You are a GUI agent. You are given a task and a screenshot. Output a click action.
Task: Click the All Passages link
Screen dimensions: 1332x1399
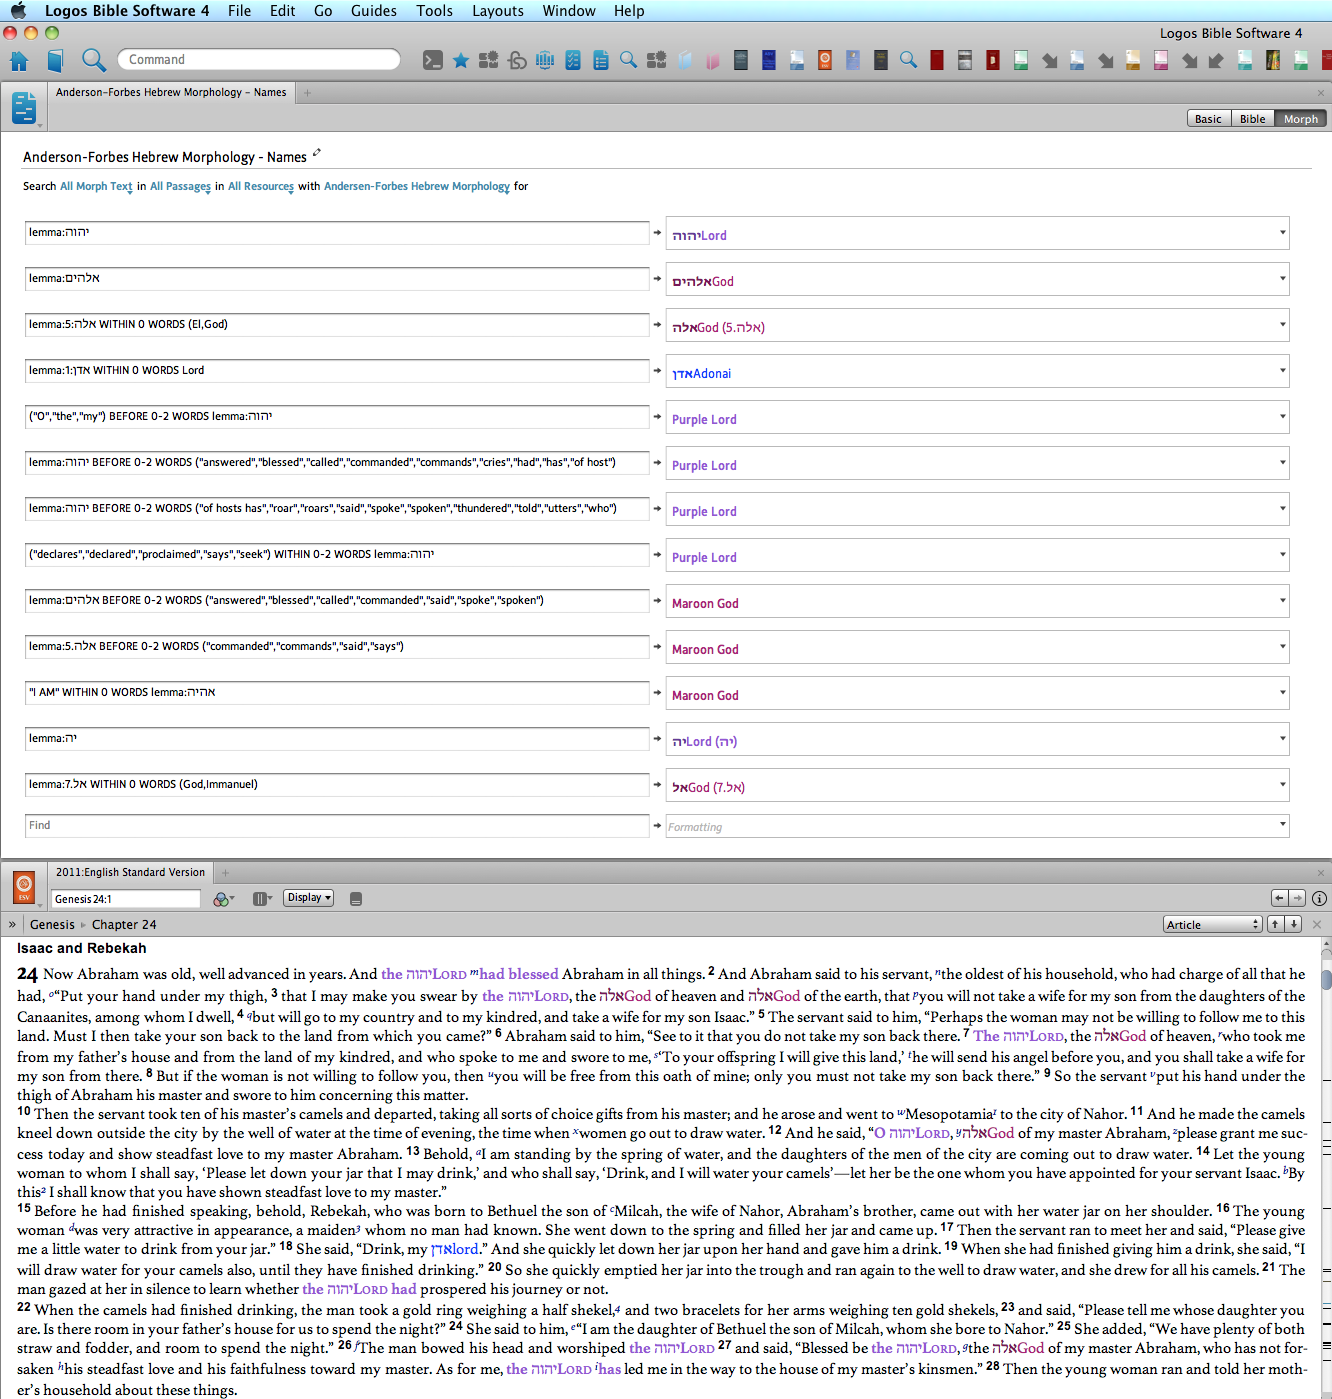click(x=180, y=186)
